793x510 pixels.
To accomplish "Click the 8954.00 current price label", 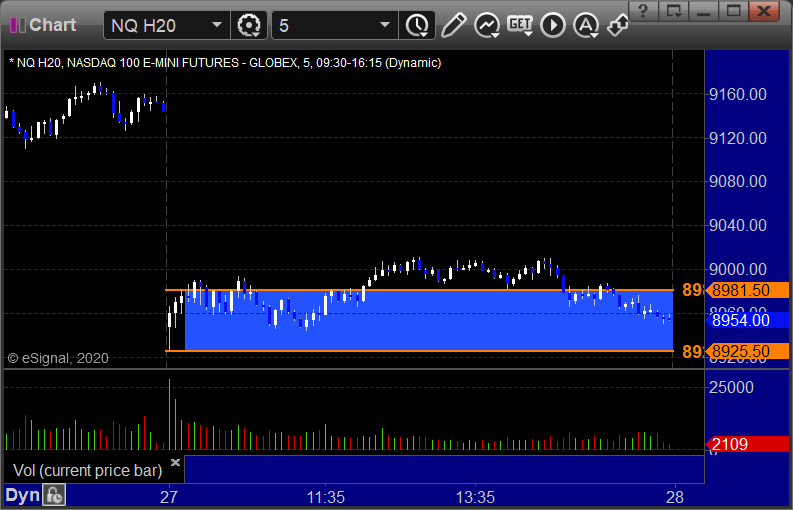I will (x=748, y=320).
